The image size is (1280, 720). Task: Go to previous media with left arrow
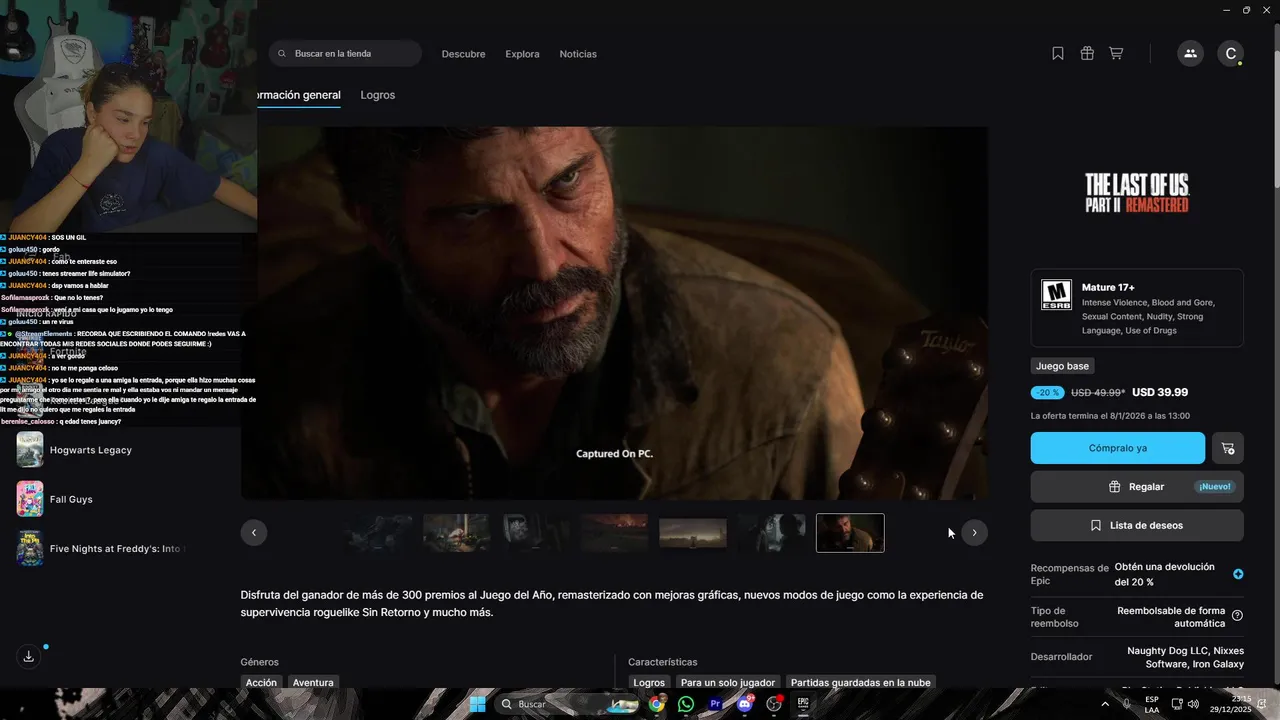pyautogui.click(x=254, y=533)
